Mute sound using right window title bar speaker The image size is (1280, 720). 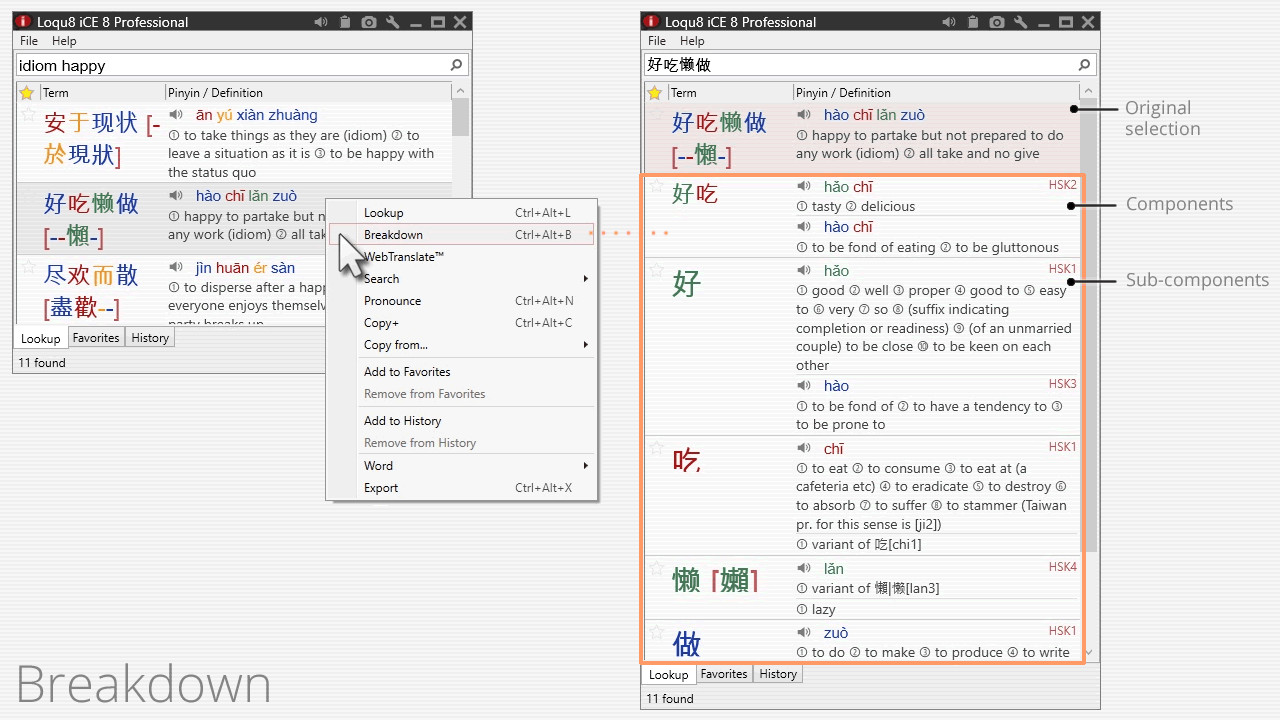[x=948, y=22]
